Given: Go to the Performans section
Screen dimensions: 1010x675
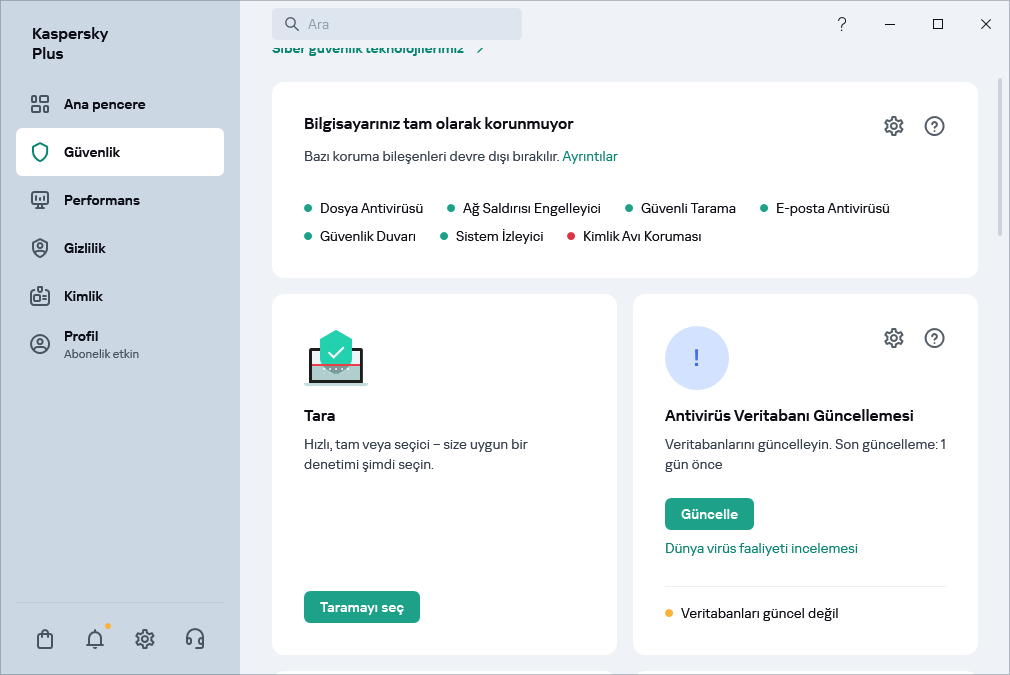Looking at the screenshot, I should point(120,200).
